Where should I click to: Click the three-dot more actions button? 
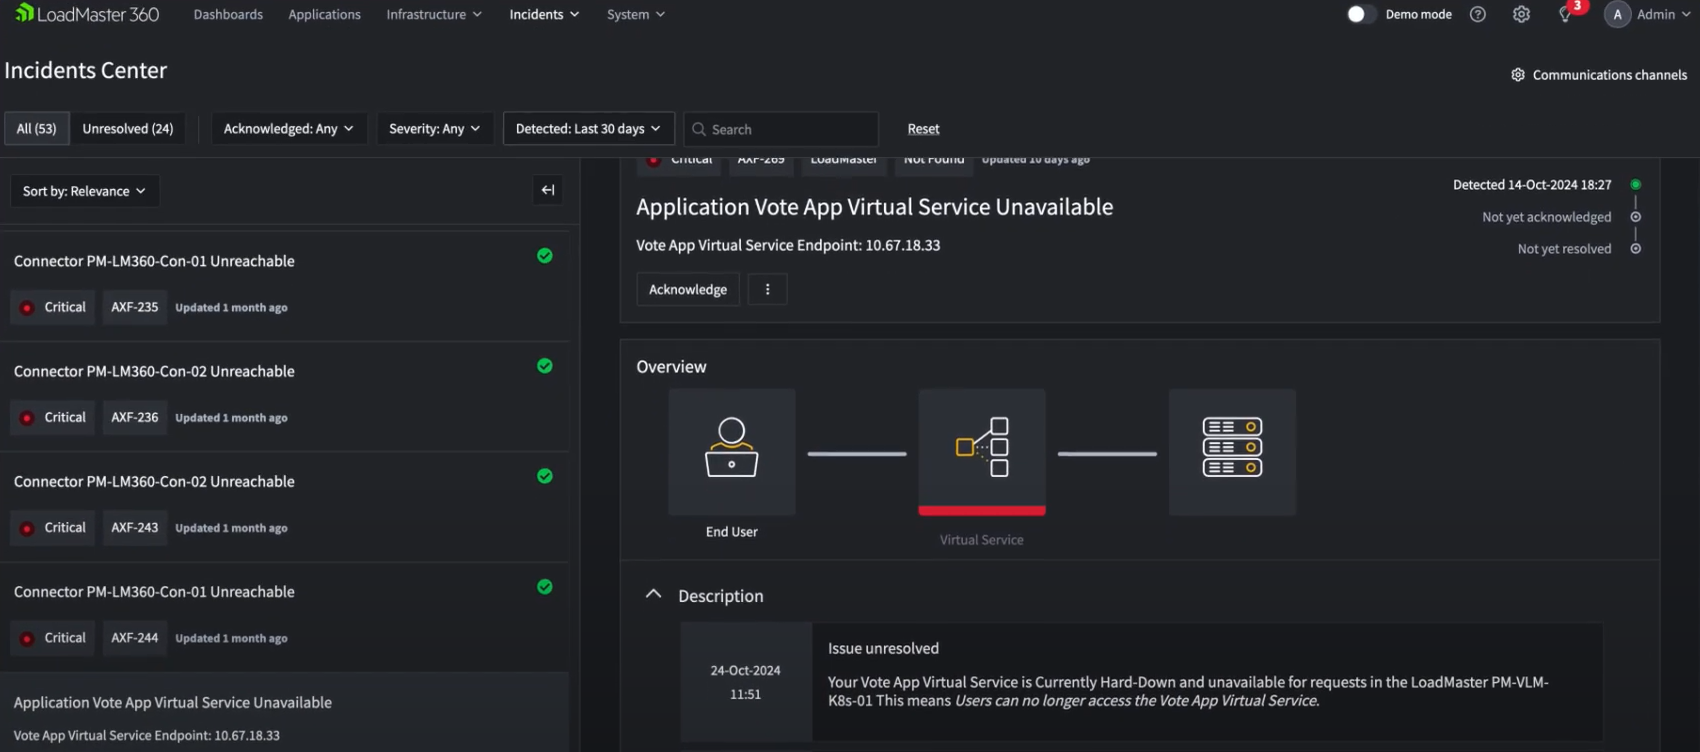tap(767, 289)
